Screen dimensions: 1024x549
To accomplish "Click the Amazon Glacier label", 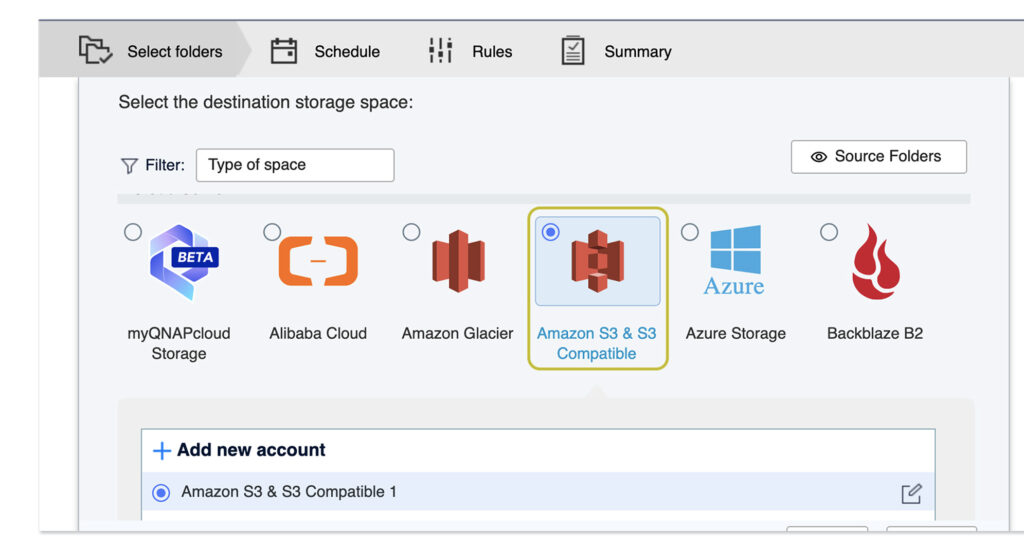I will [x=457, y=334].
